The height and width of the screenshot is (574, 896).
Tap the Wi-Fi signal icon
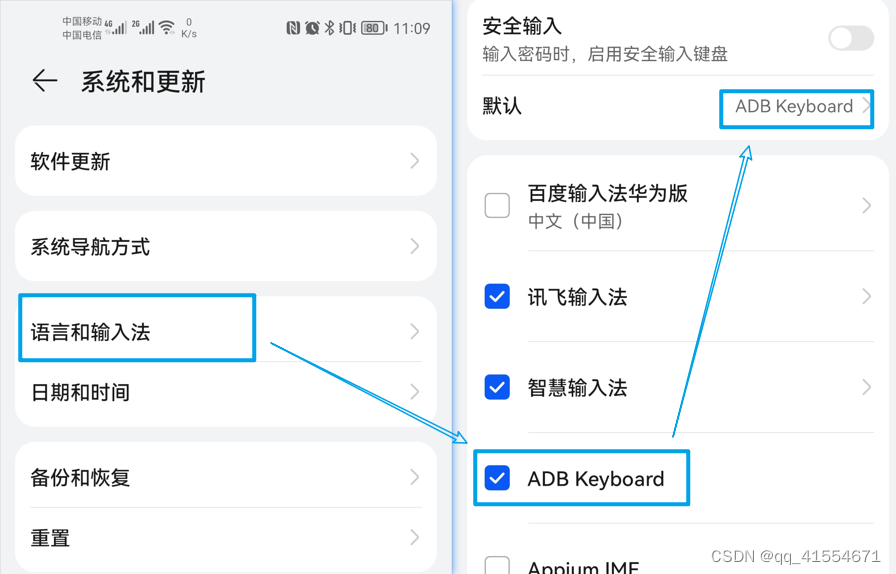click(x=167, y=27)
